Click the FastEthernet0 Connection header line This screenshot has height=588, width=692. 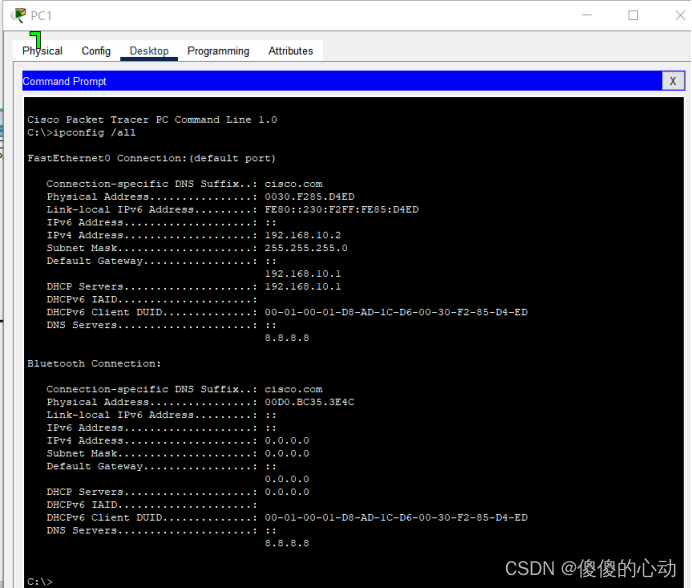(x=151, y=158)
